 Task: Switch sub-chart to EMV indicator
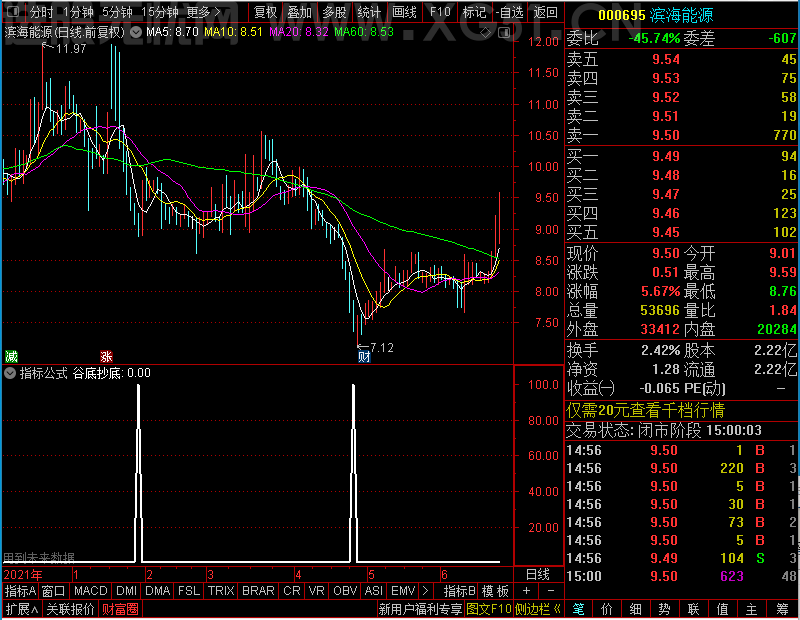(403, 591)
